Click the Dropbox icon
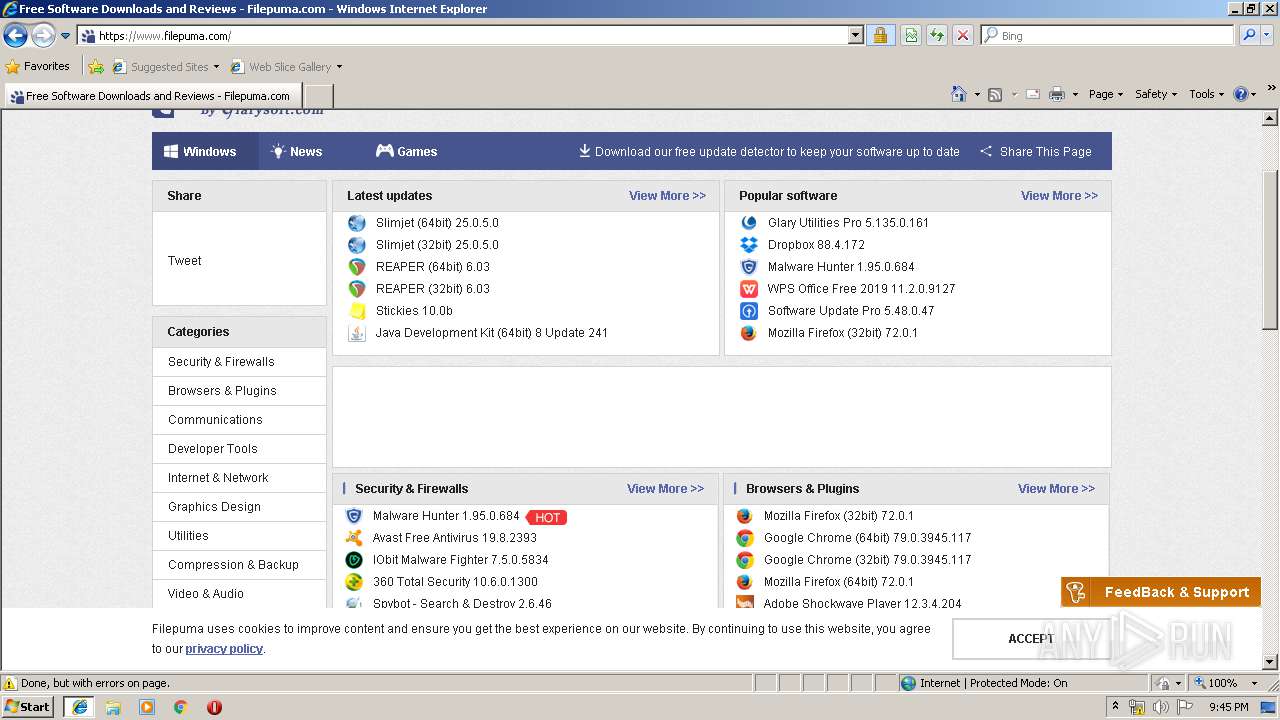 [x=749, y=245]
